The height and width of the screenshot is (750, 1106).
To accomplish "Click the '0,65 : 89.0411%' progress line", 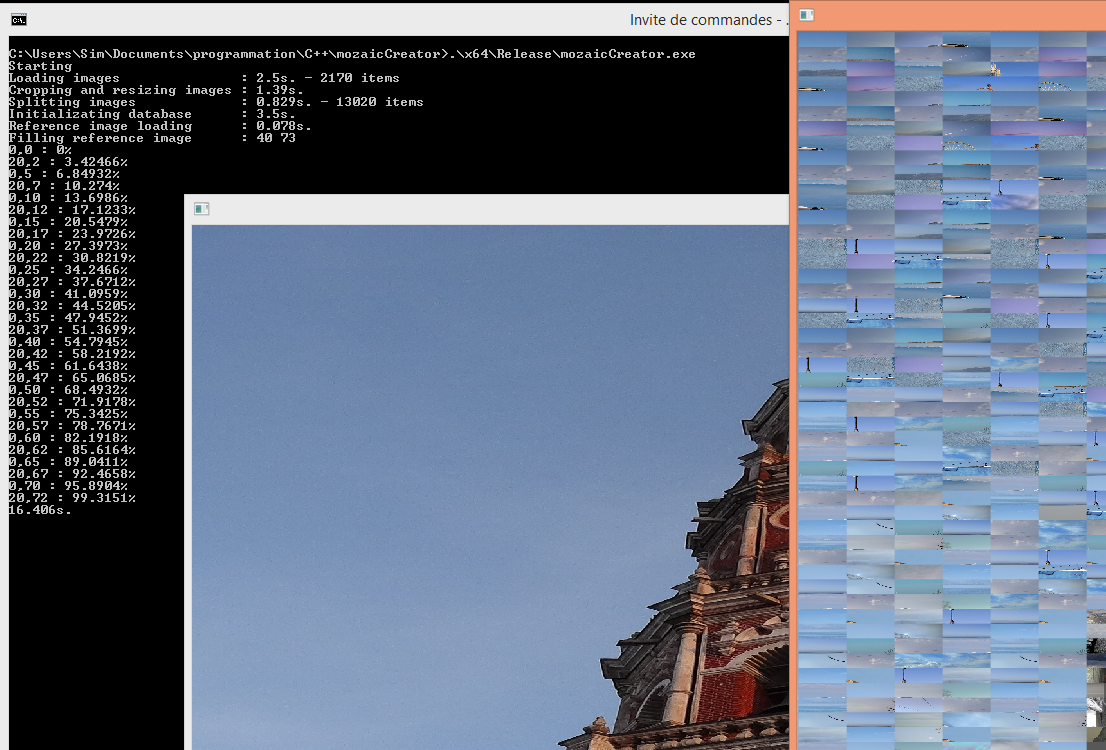I will [x=68, y=462].
